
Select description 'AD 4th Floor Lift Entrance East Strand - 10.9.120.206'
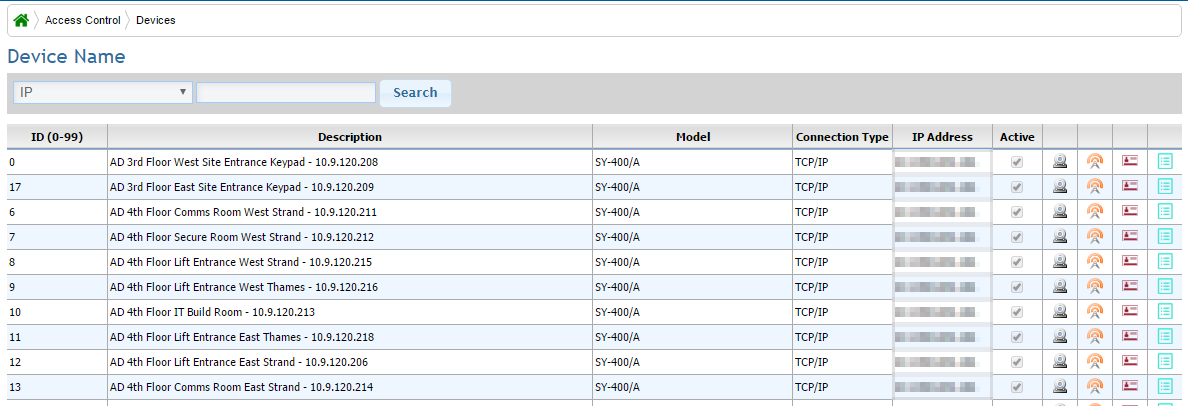(x=239, y=362)
